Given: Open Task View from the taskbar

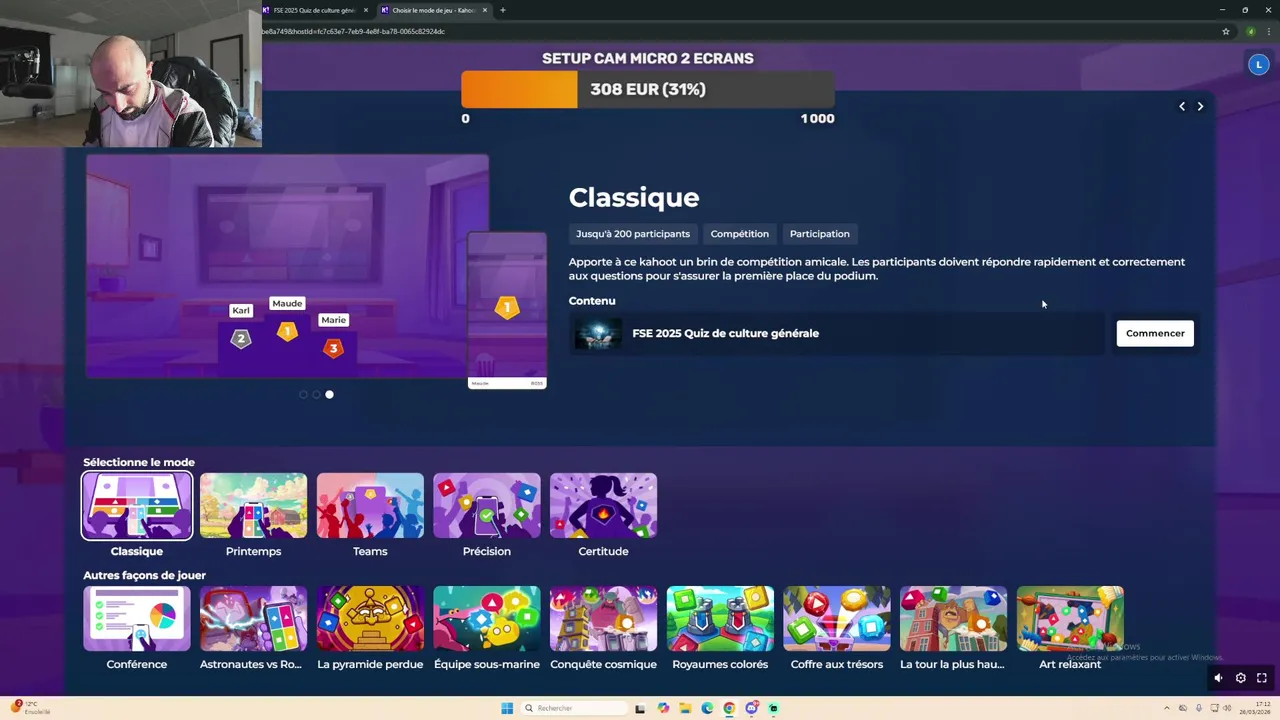Looking at the screenshot, I should [641, 708].
